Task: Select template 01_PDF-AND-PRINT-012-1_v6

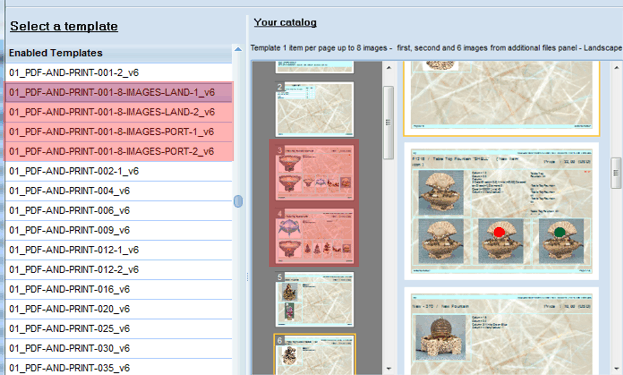Action: 119,250
